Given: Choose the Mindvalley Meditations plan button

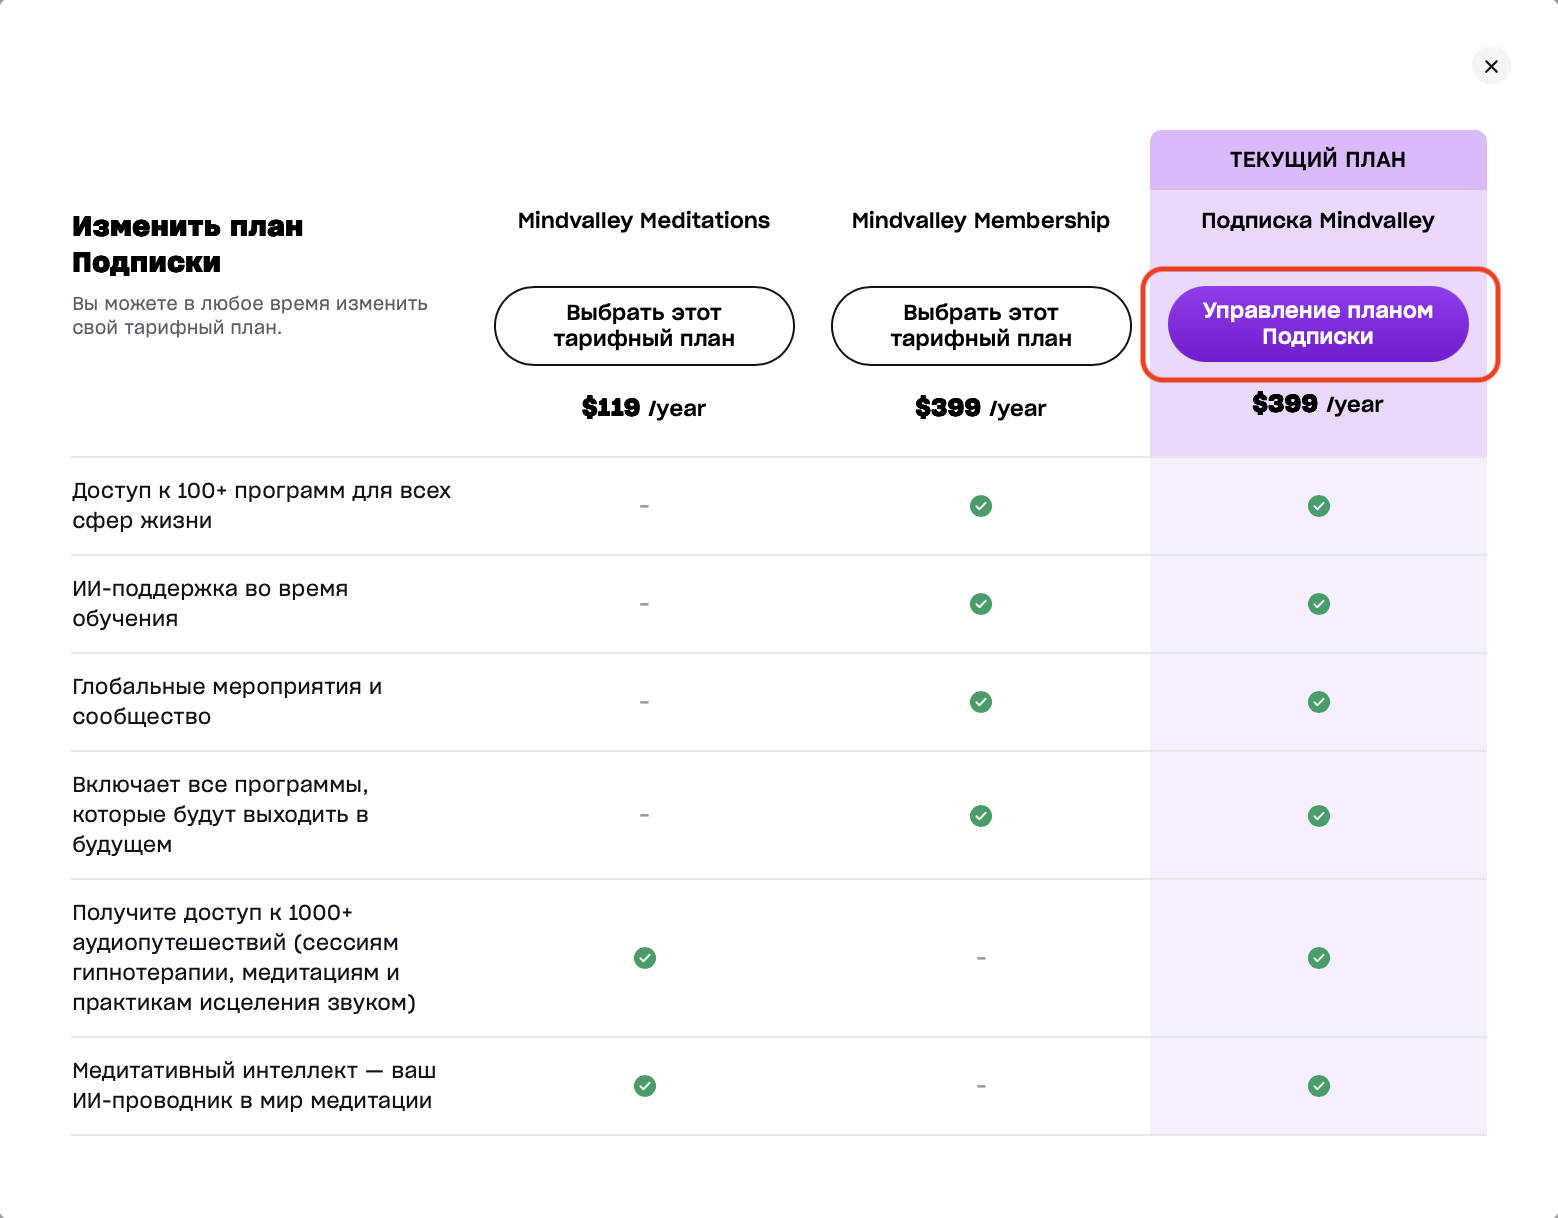Looking at the screenshot, I should pos(644,326).
